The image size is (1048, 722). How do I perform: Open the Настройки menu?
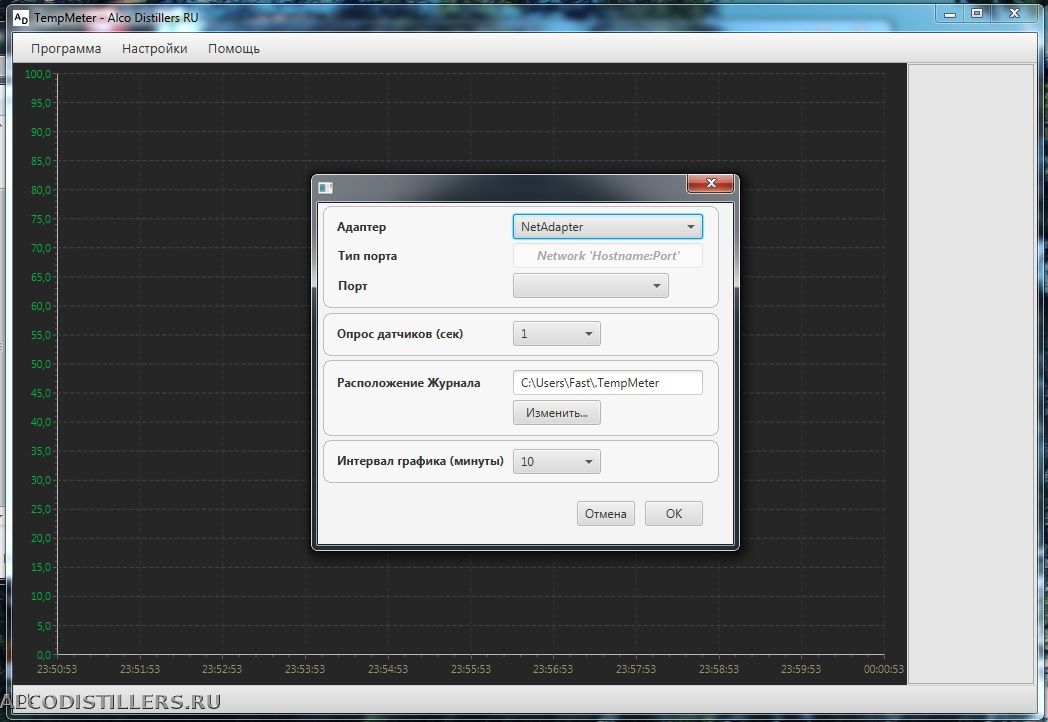(154, 48)
